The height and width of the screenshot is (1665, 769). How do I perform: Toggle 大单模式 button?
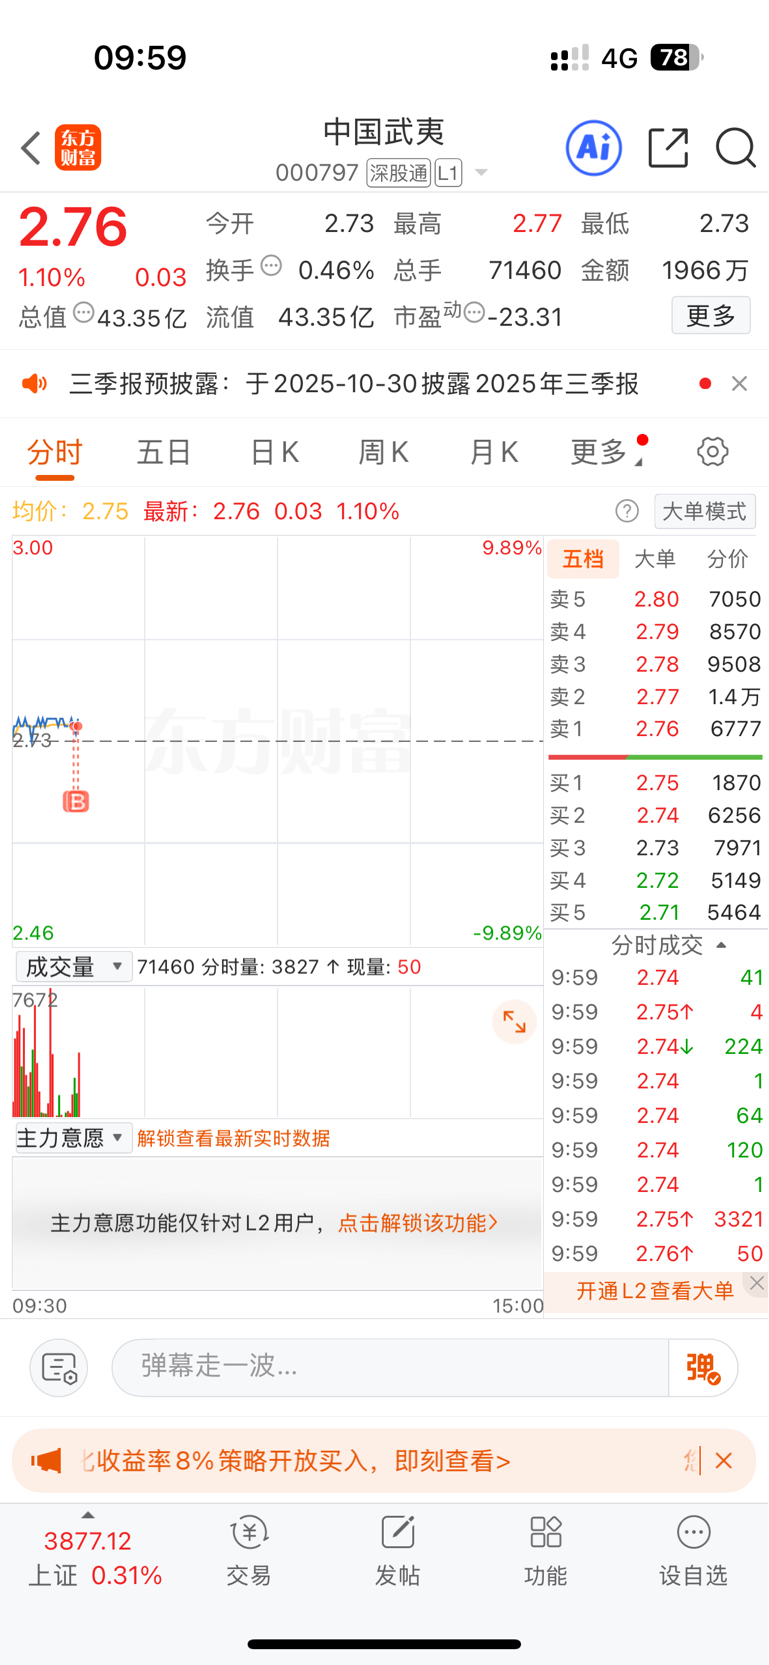coord(705,511)
